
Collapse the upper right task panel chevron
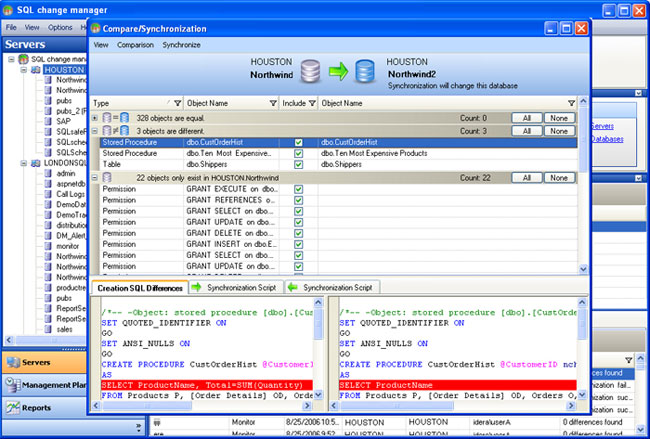pos(638,93)
